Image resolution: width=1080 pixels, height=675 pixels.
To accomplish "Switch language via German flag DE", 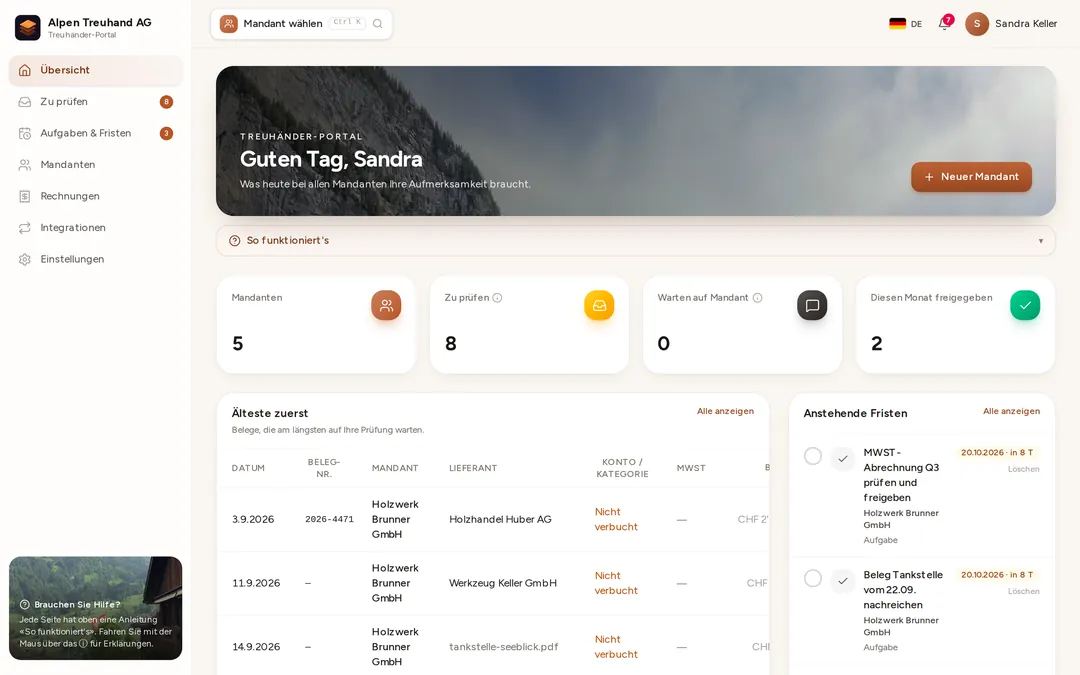I will [x=905, y=23].
